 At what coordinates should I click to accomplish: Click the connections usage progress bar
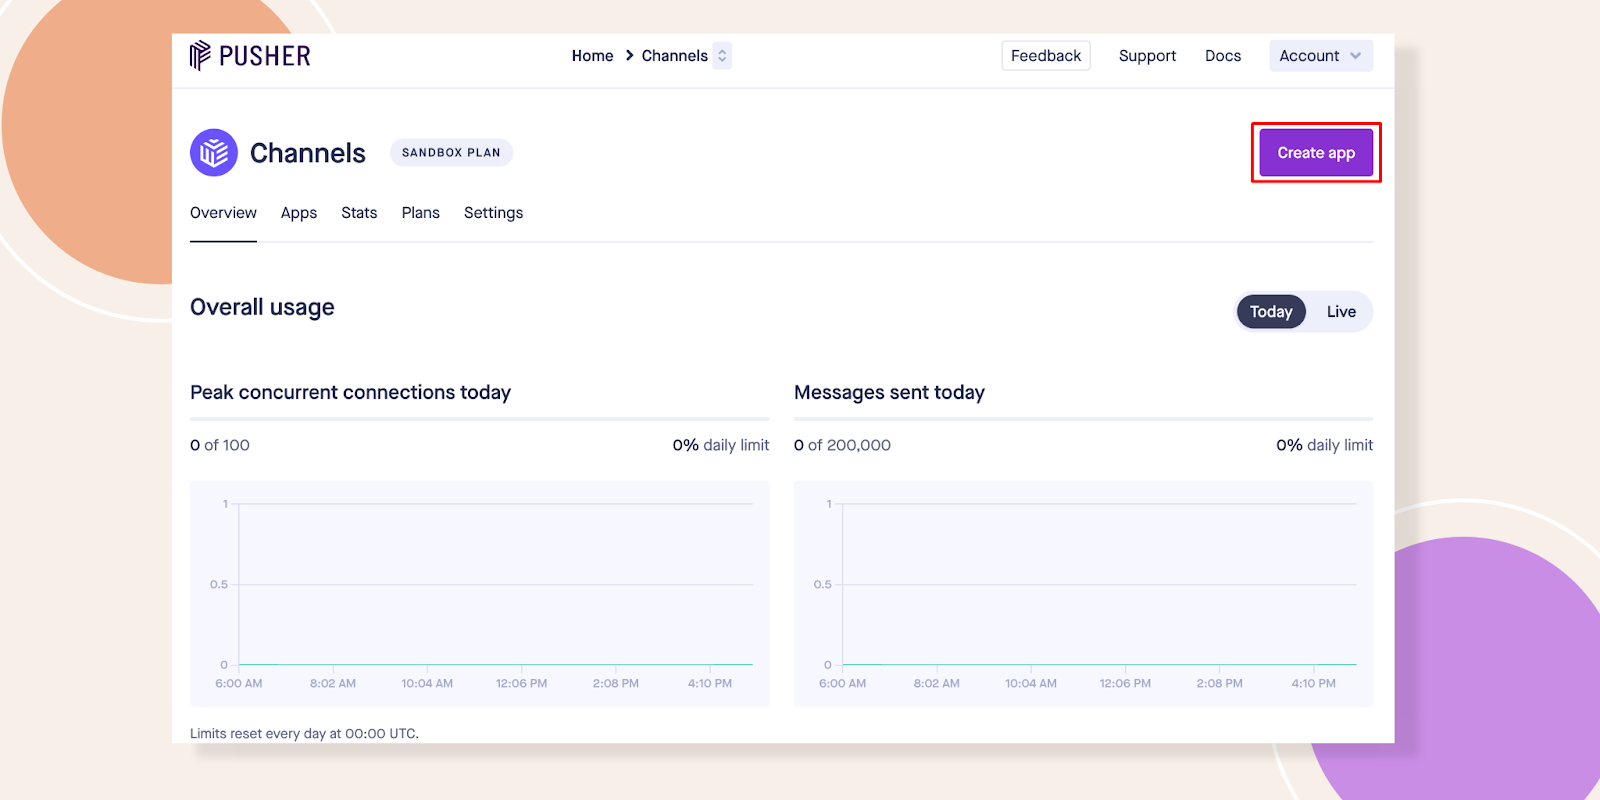(x=480, y=419)
